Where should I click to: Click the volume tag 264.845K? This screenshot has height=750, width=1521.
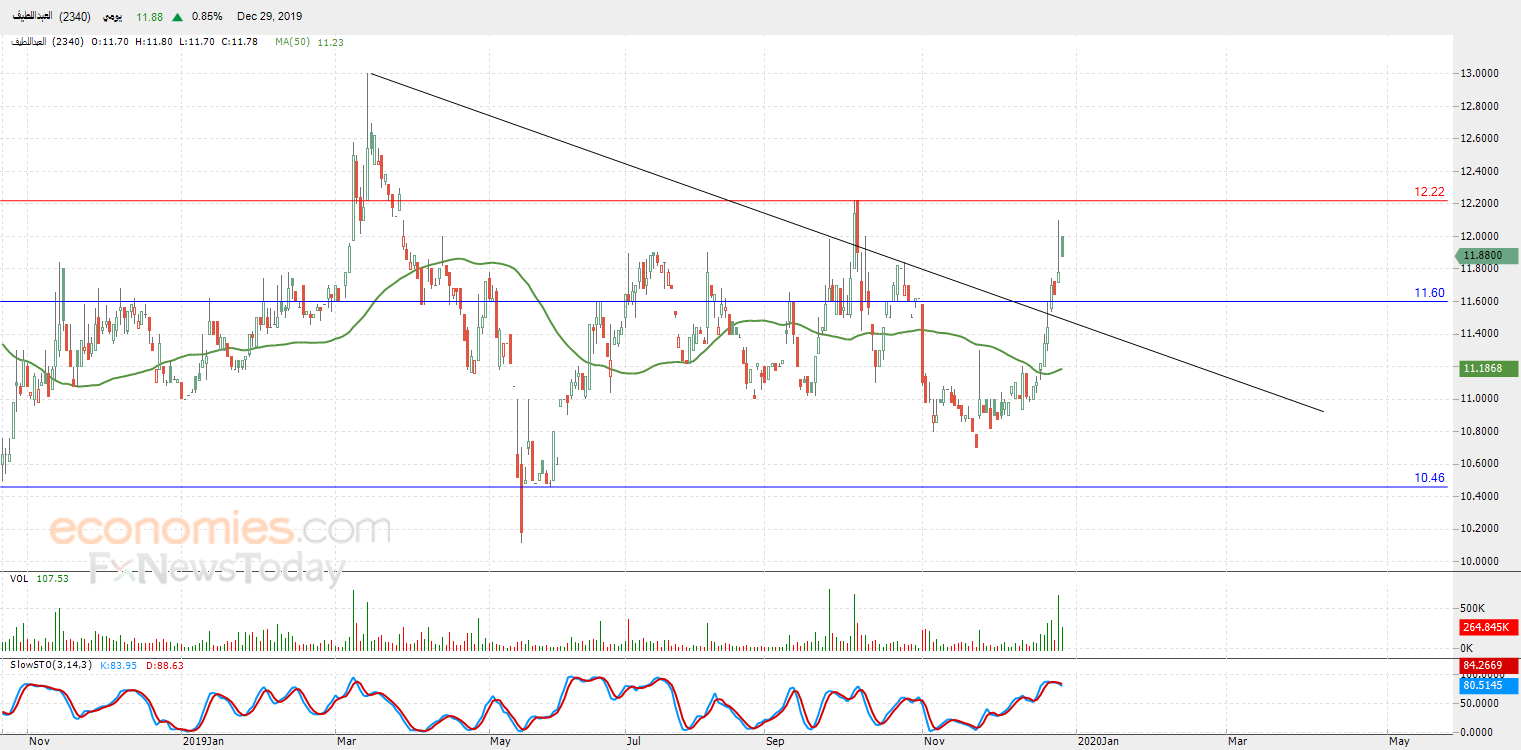1488,628
